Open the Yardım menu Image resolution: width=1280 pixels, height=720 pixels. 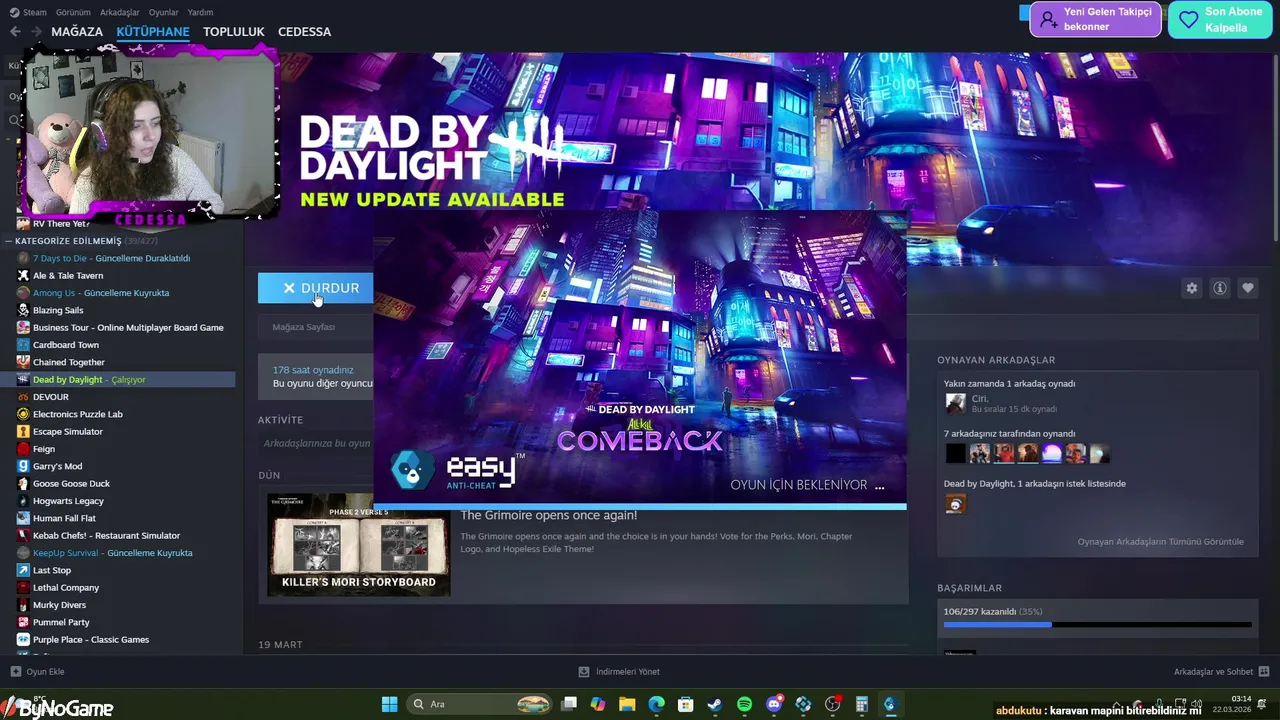[200, 12]
